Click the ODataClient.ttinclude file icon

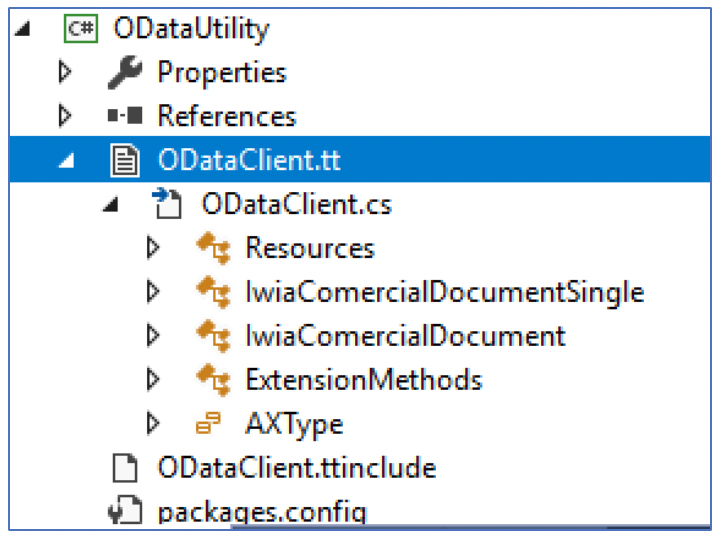(124, 468)
